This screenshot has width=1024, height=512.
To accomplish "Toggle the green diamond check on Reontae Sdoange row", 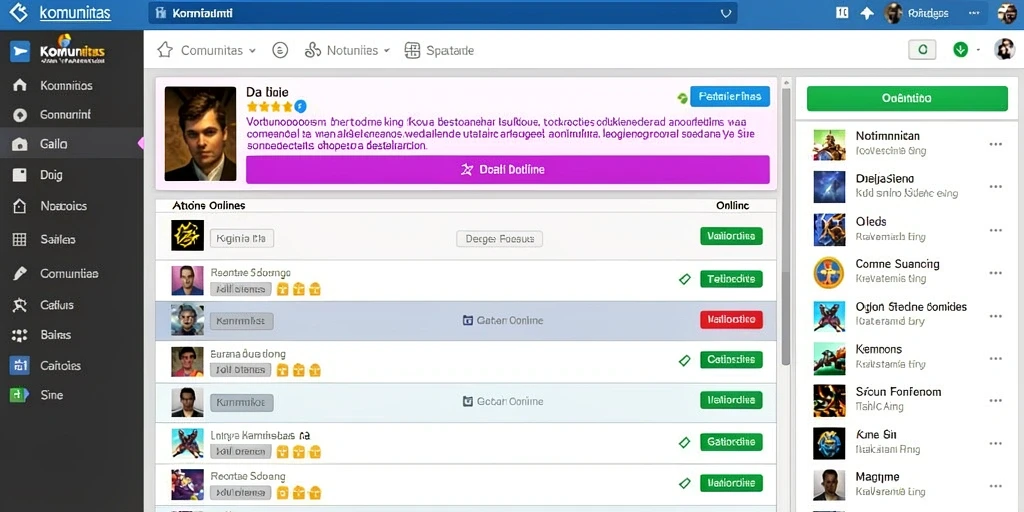I will tap(684, 280).
